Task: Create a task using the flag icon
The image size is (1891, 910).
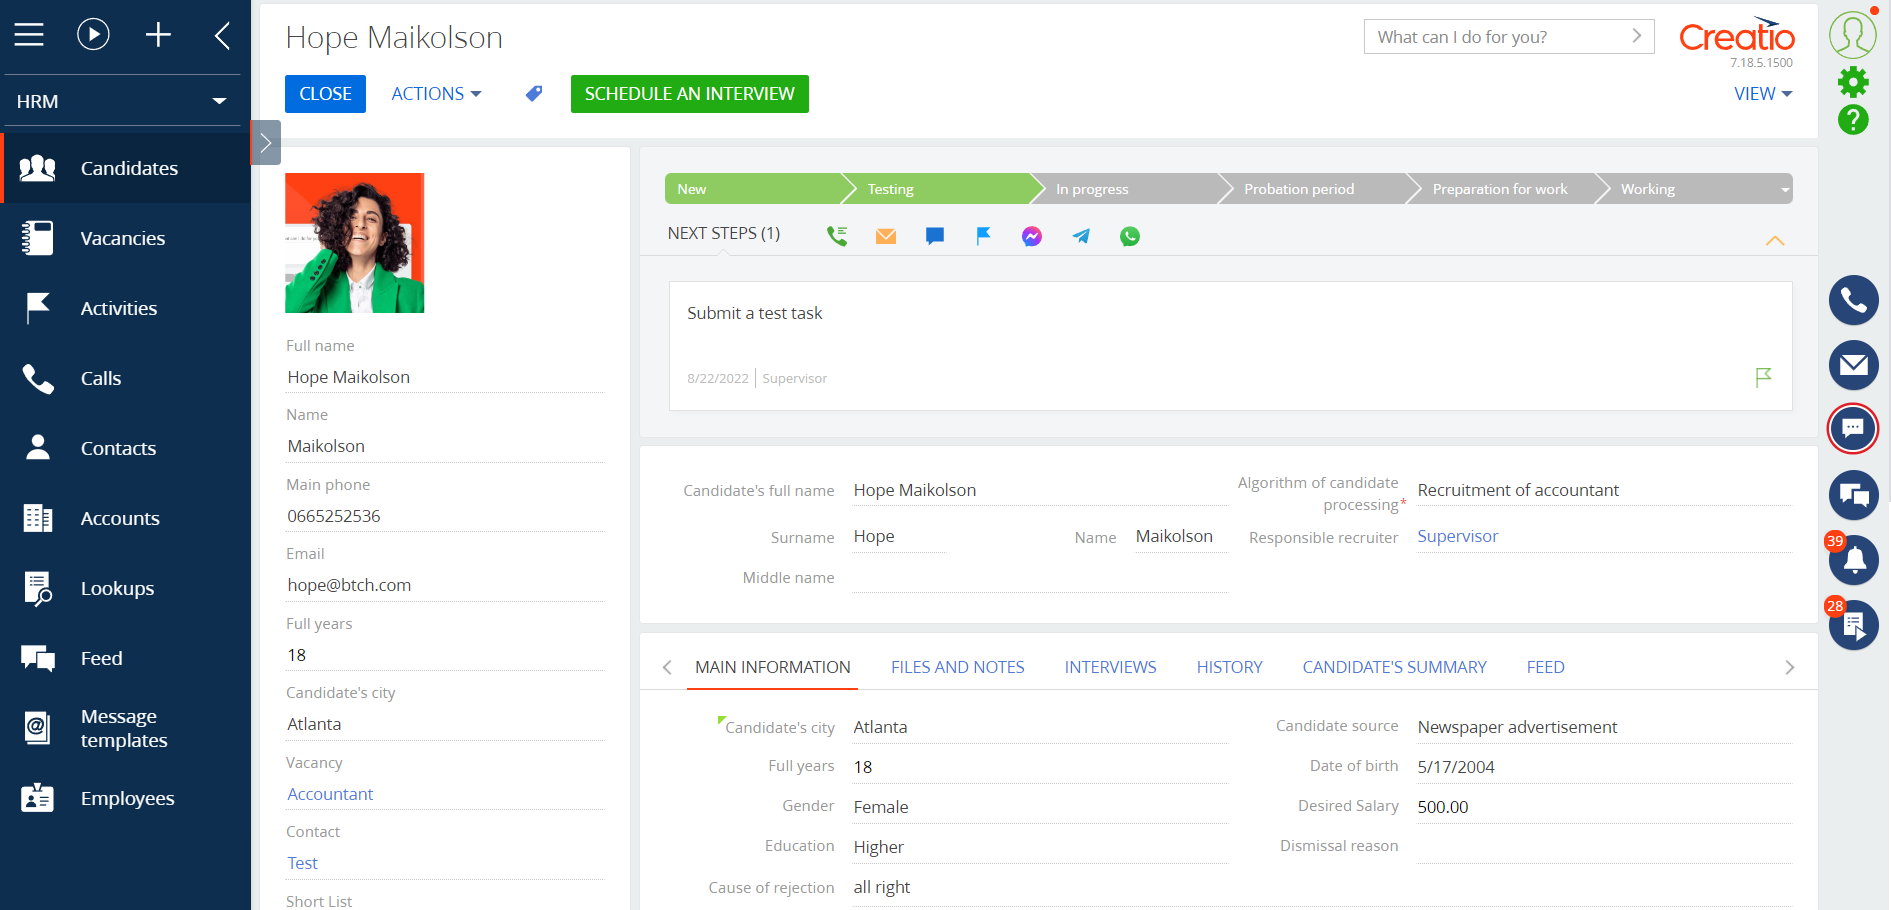Action: pos(983,235)
